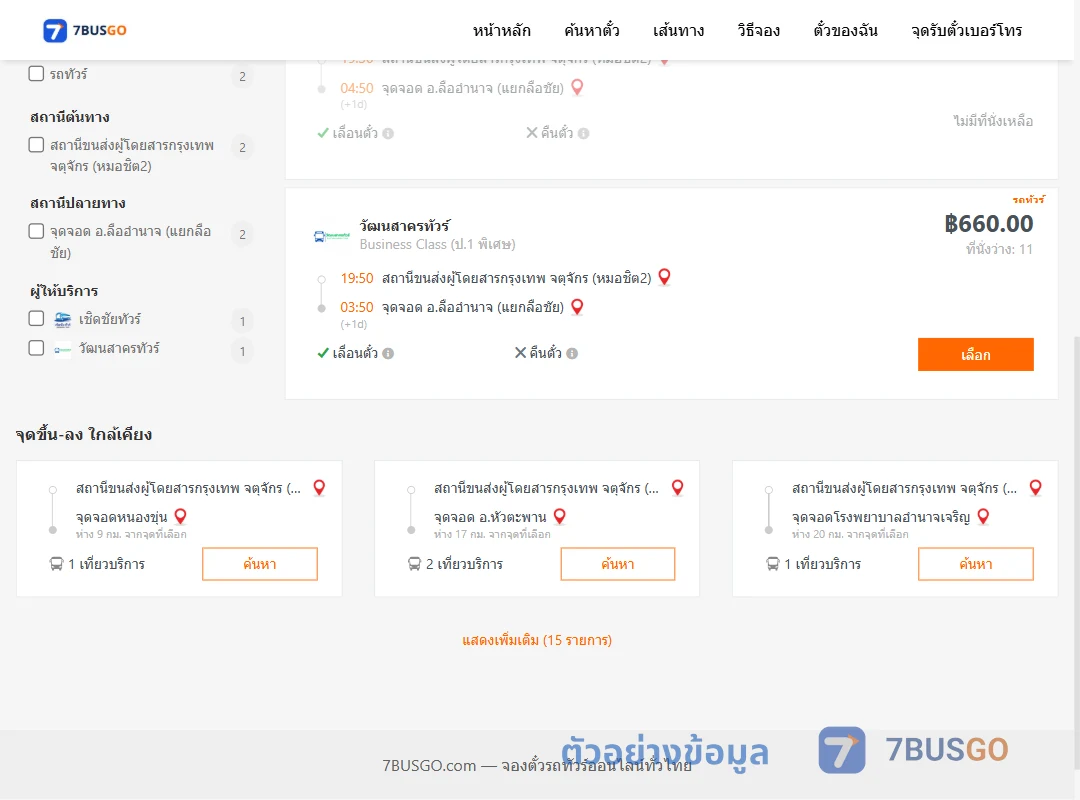Click map pin beside จุดจอดโรงพยาบาลอำนาจเจริญ
This screenshot has width=1080, height=800.
[x=984, y=516]
